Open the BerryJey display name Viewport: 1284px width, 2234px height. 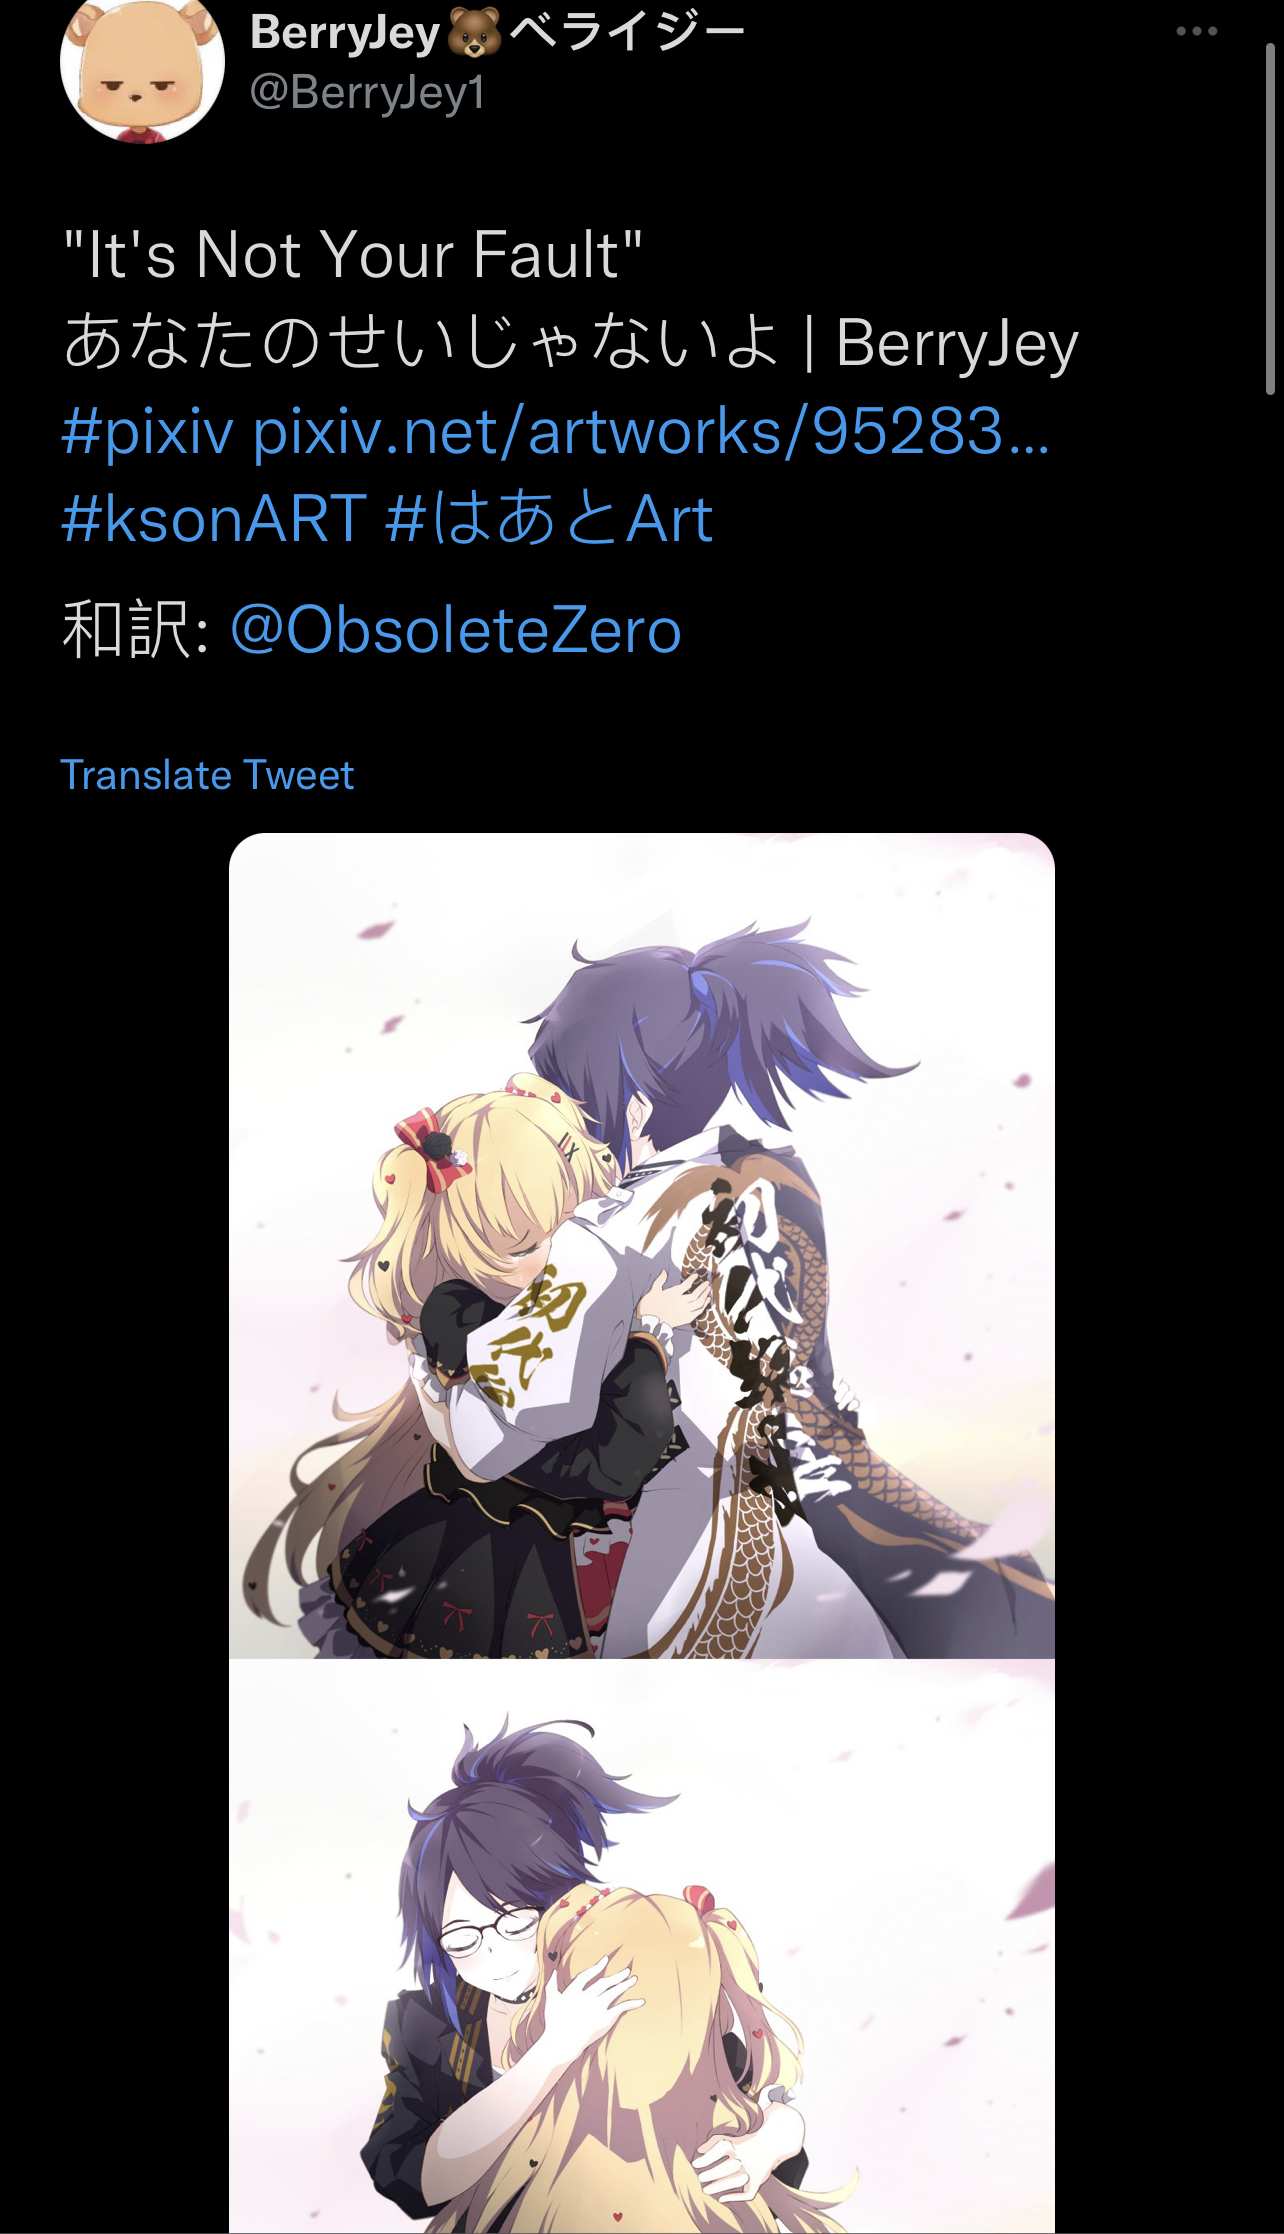tap(344, 33)
